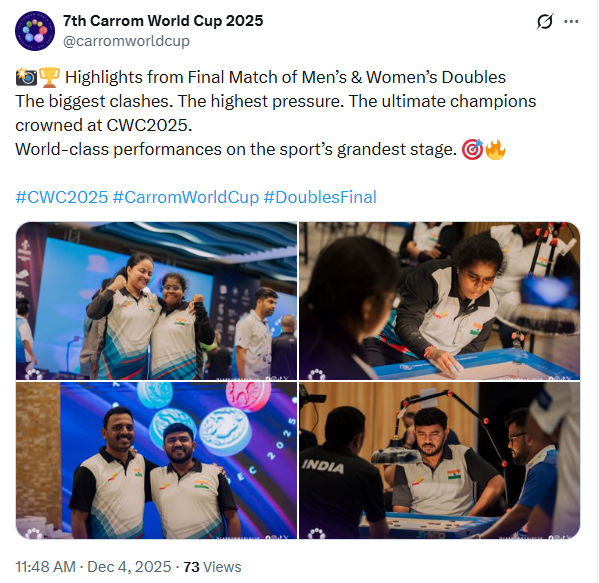Open the #CarromWorldCup hashtag
599x583 pixels.
pos(186,197)
